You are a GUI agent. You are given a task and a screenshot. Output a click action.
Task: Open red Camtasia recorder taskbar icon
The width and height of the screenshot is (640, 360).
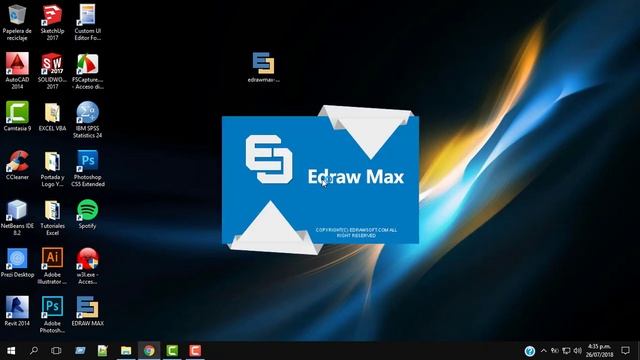(x=195, y=351)
